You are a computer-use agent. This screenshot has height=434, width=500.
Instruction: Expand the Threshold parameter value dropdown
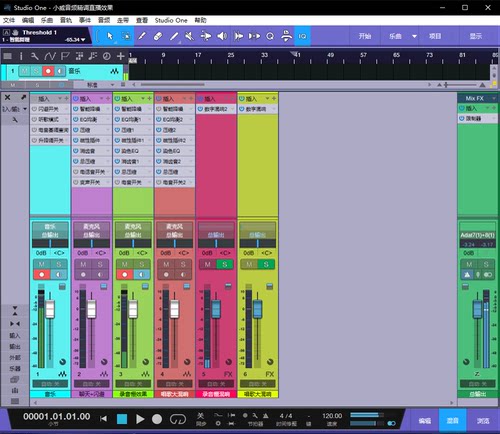(x=83, y=40)
